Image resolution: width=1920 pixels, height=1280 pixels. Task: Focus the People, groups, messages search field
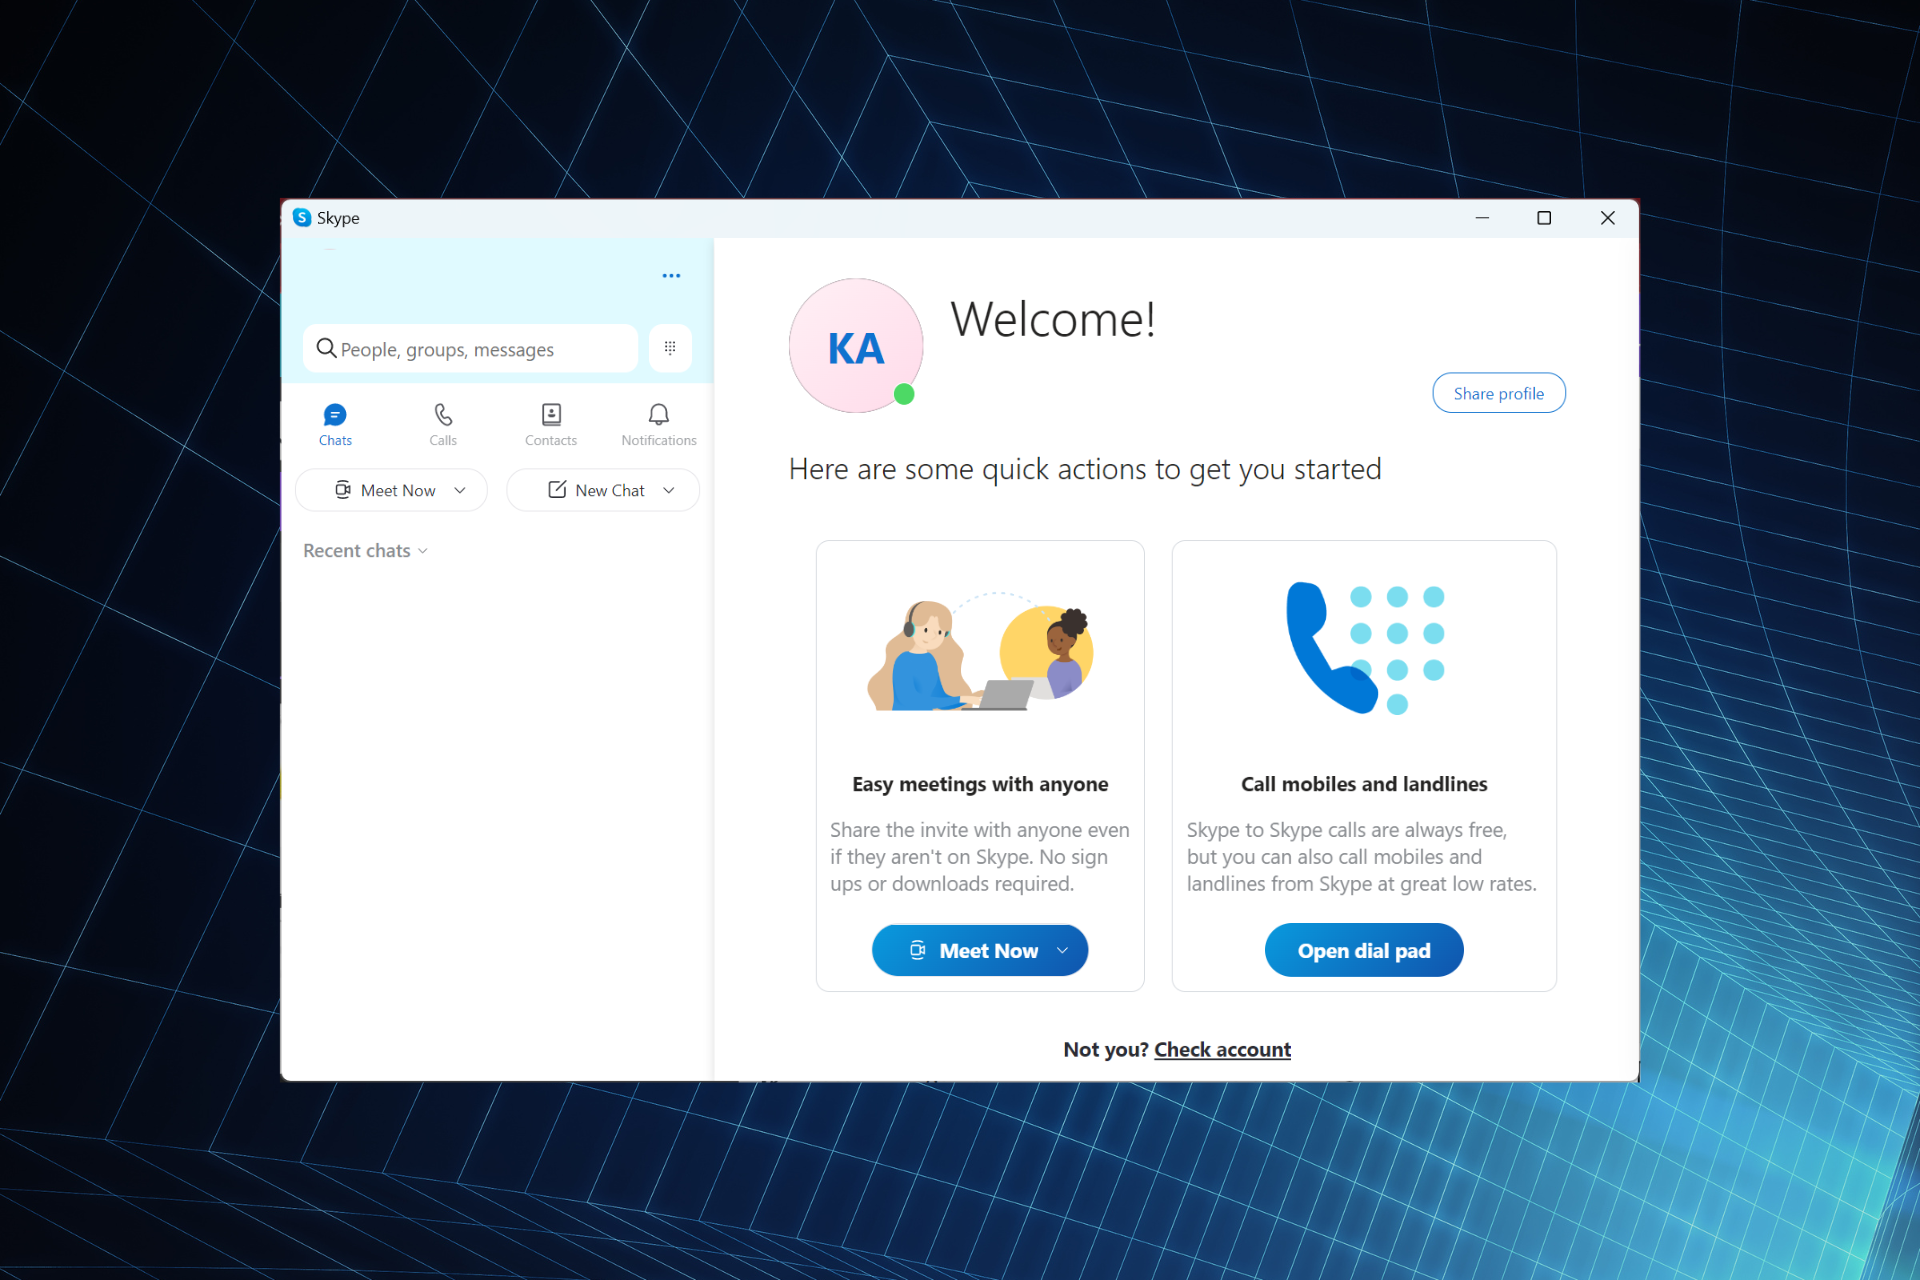[x=471, y=348]
